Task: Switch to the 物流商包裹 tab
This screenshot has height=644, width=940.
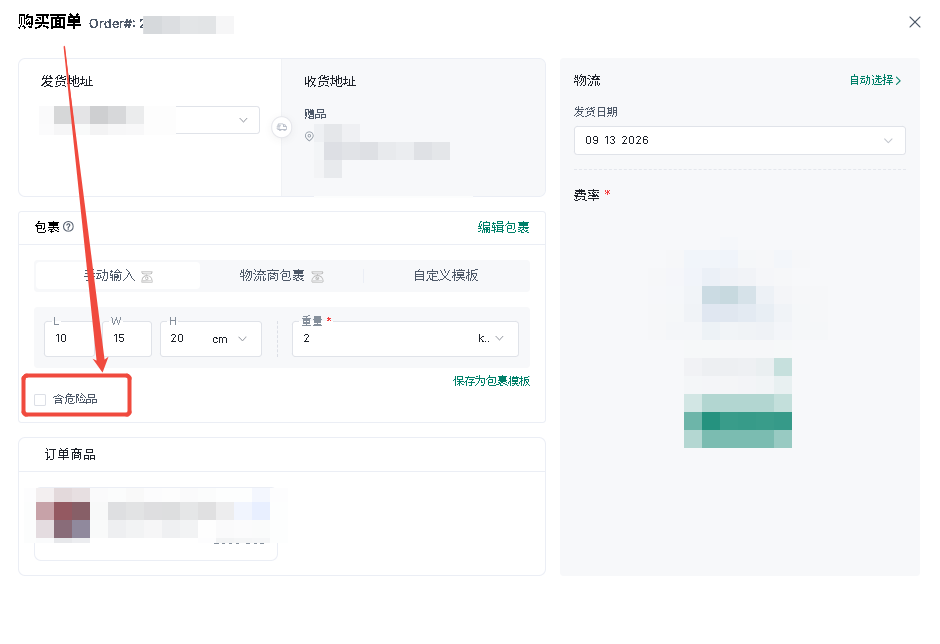Action: click(x=281, y=276)
